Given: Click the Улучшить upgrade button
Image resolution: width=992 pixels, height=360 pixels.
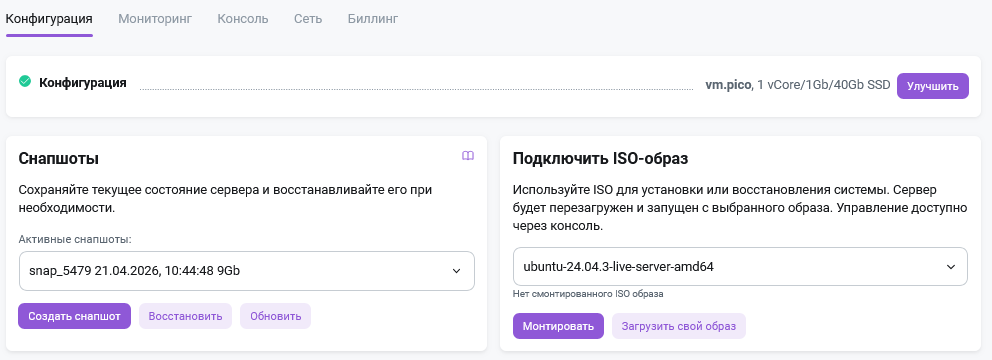Looking at the screenshot, I should click(933, 86).
